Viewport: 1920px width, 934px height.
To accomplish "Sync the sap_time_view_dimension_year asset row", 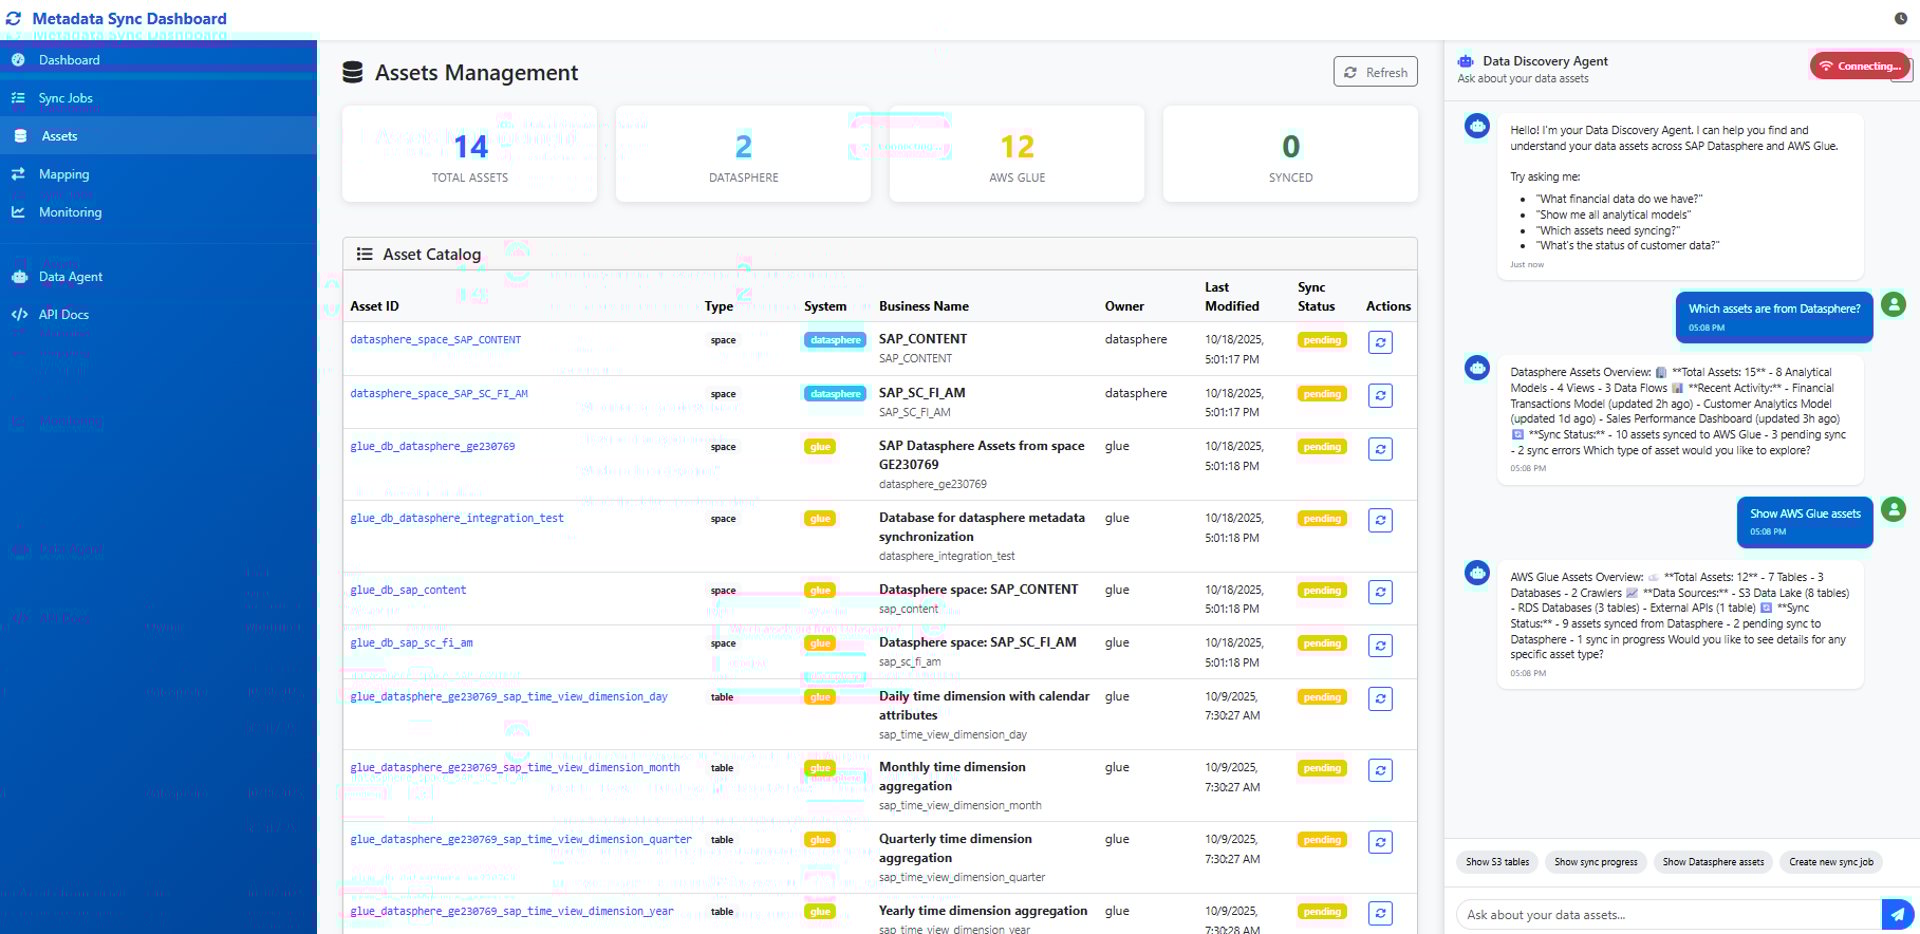I will click(1380, 913).
